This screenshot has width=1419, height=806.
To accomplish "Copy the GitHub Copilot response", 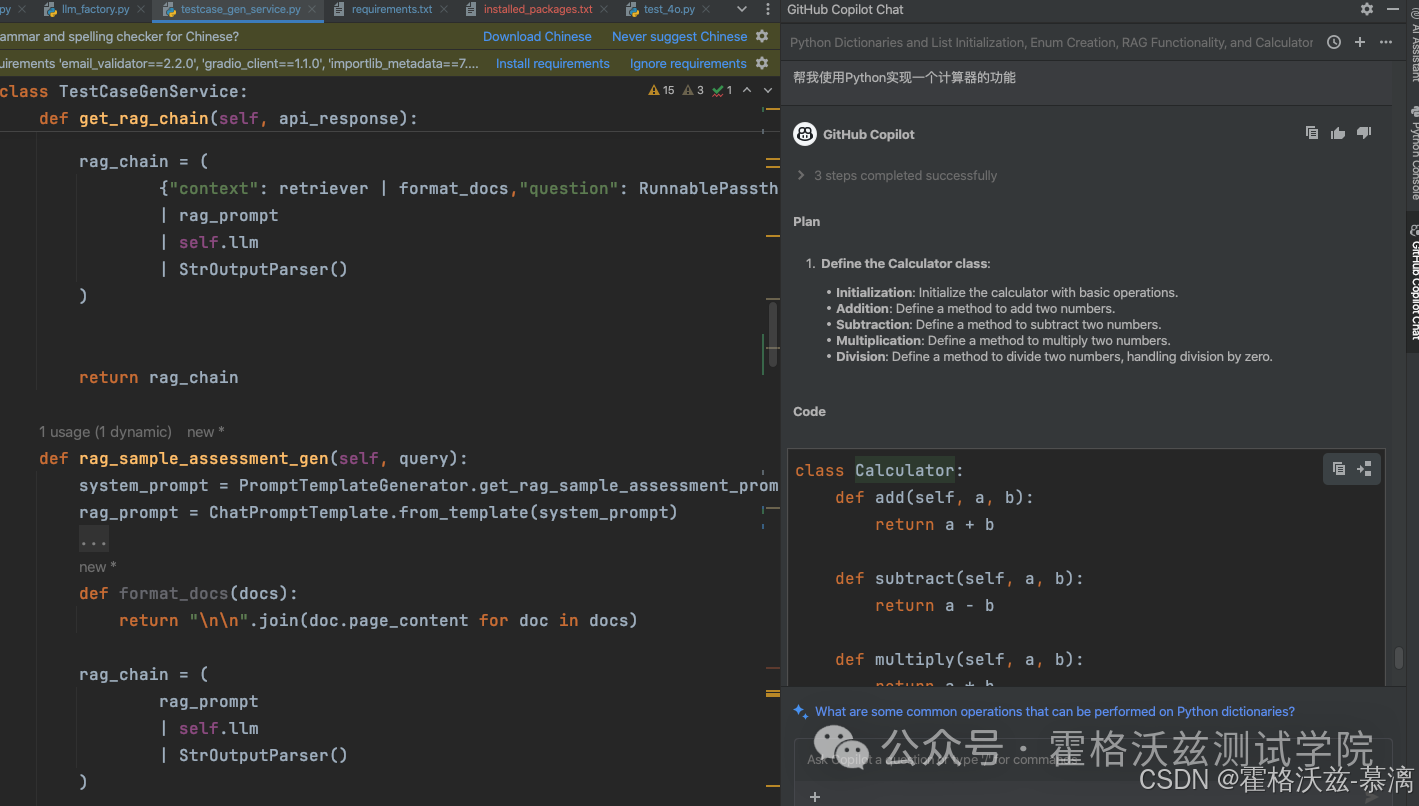I will point(1312,133).
